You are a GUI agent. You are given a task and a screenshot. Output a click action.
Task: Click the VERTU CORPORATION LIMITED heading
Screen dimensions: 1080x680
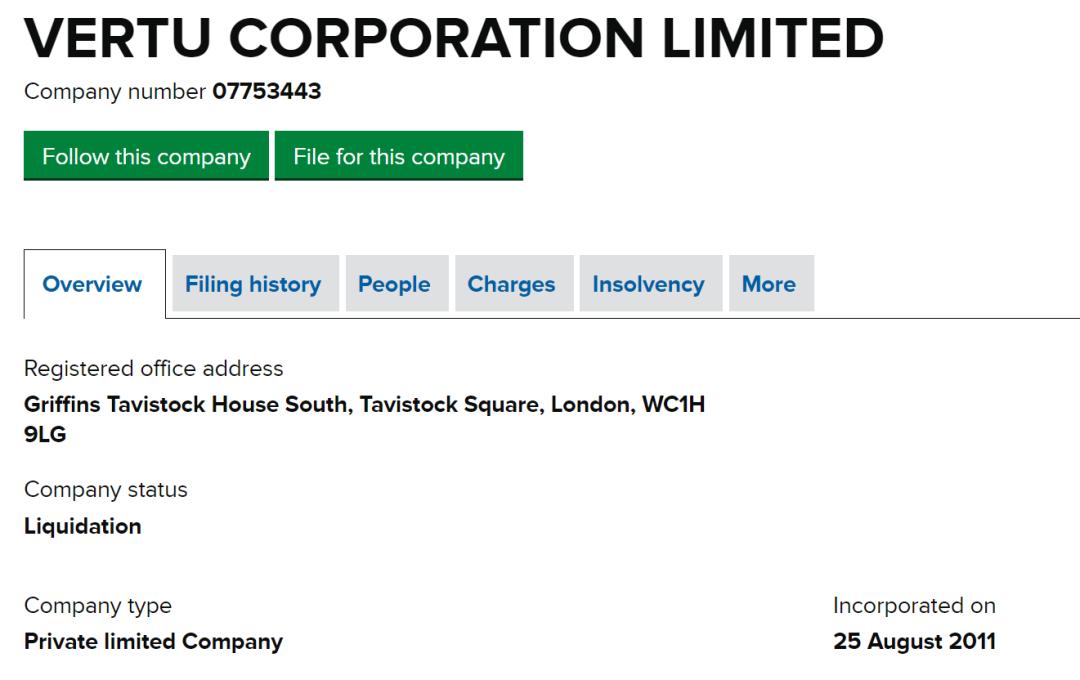click(x=453, y=38)
